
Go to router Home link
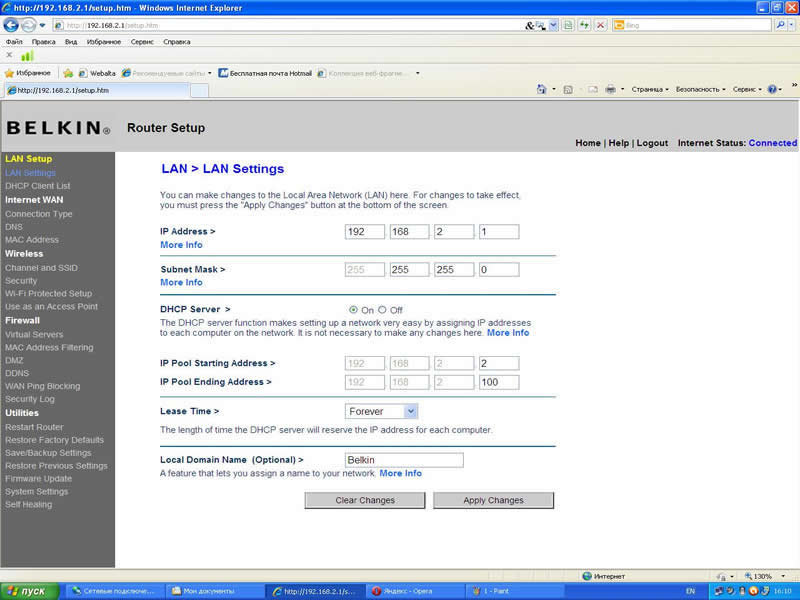(588, 143)
